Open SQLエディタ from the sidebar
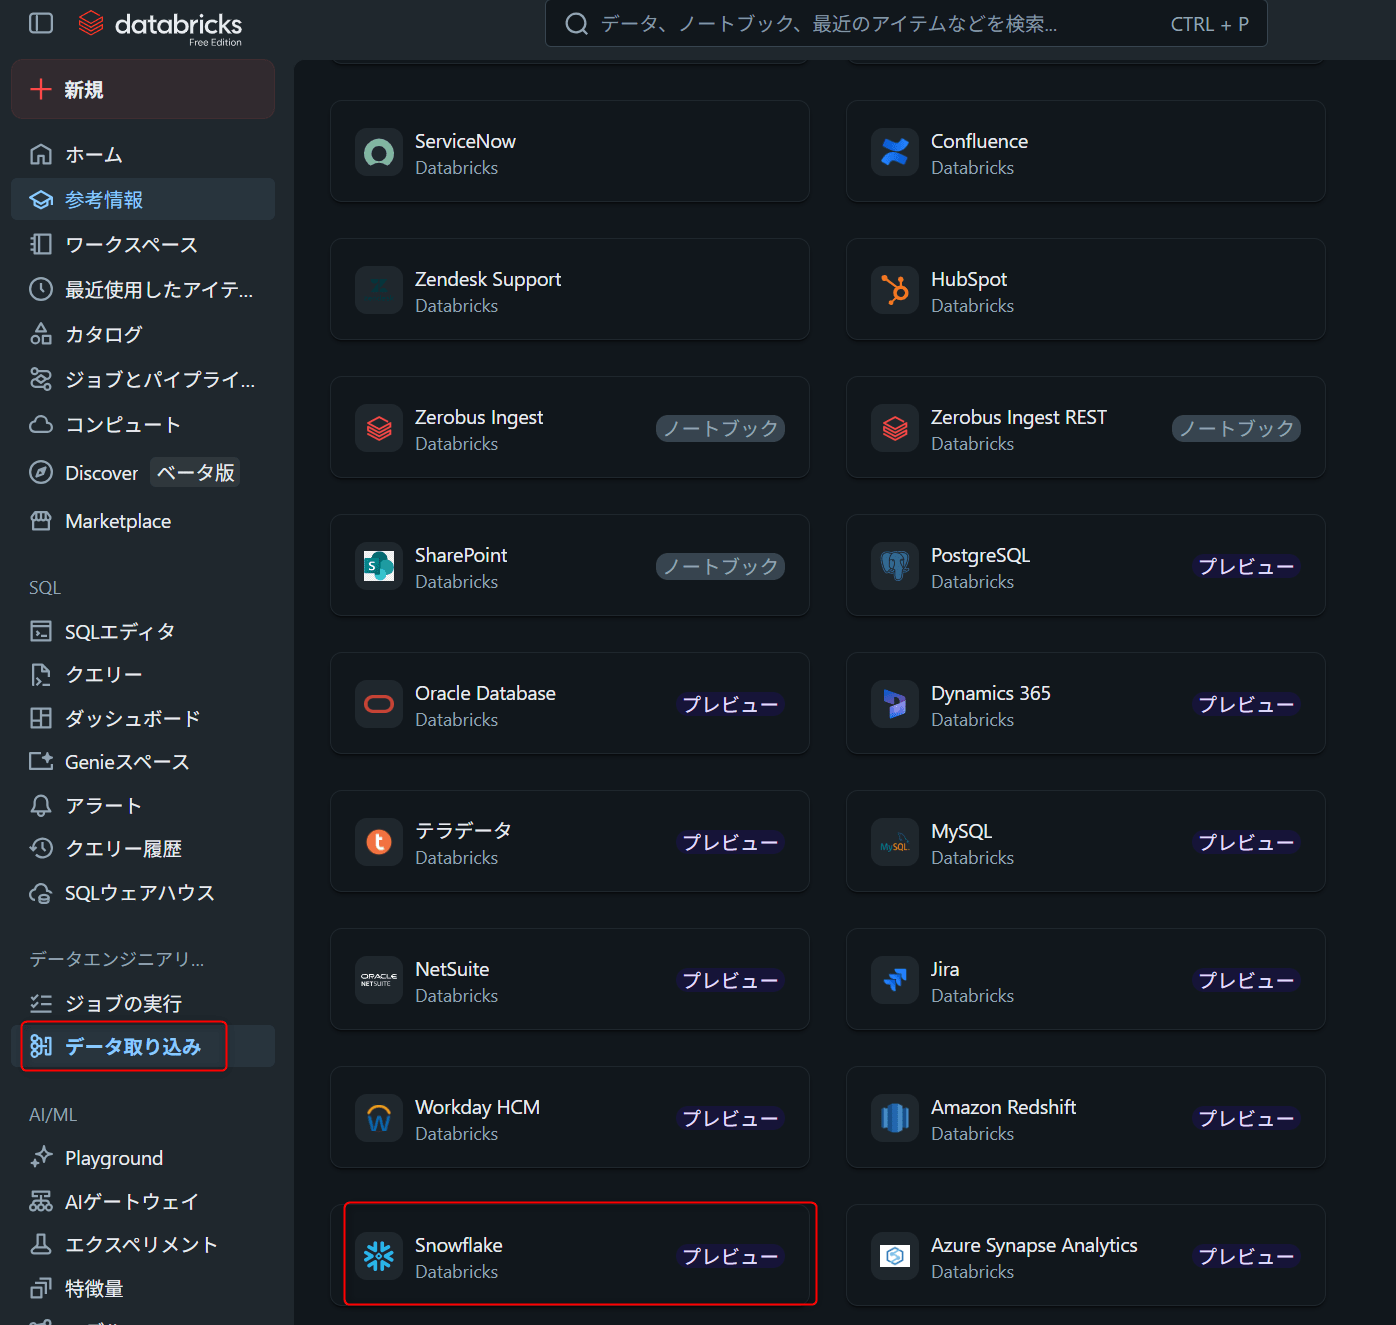Screen dimensions: 1396x1325 tap(143, 631)
